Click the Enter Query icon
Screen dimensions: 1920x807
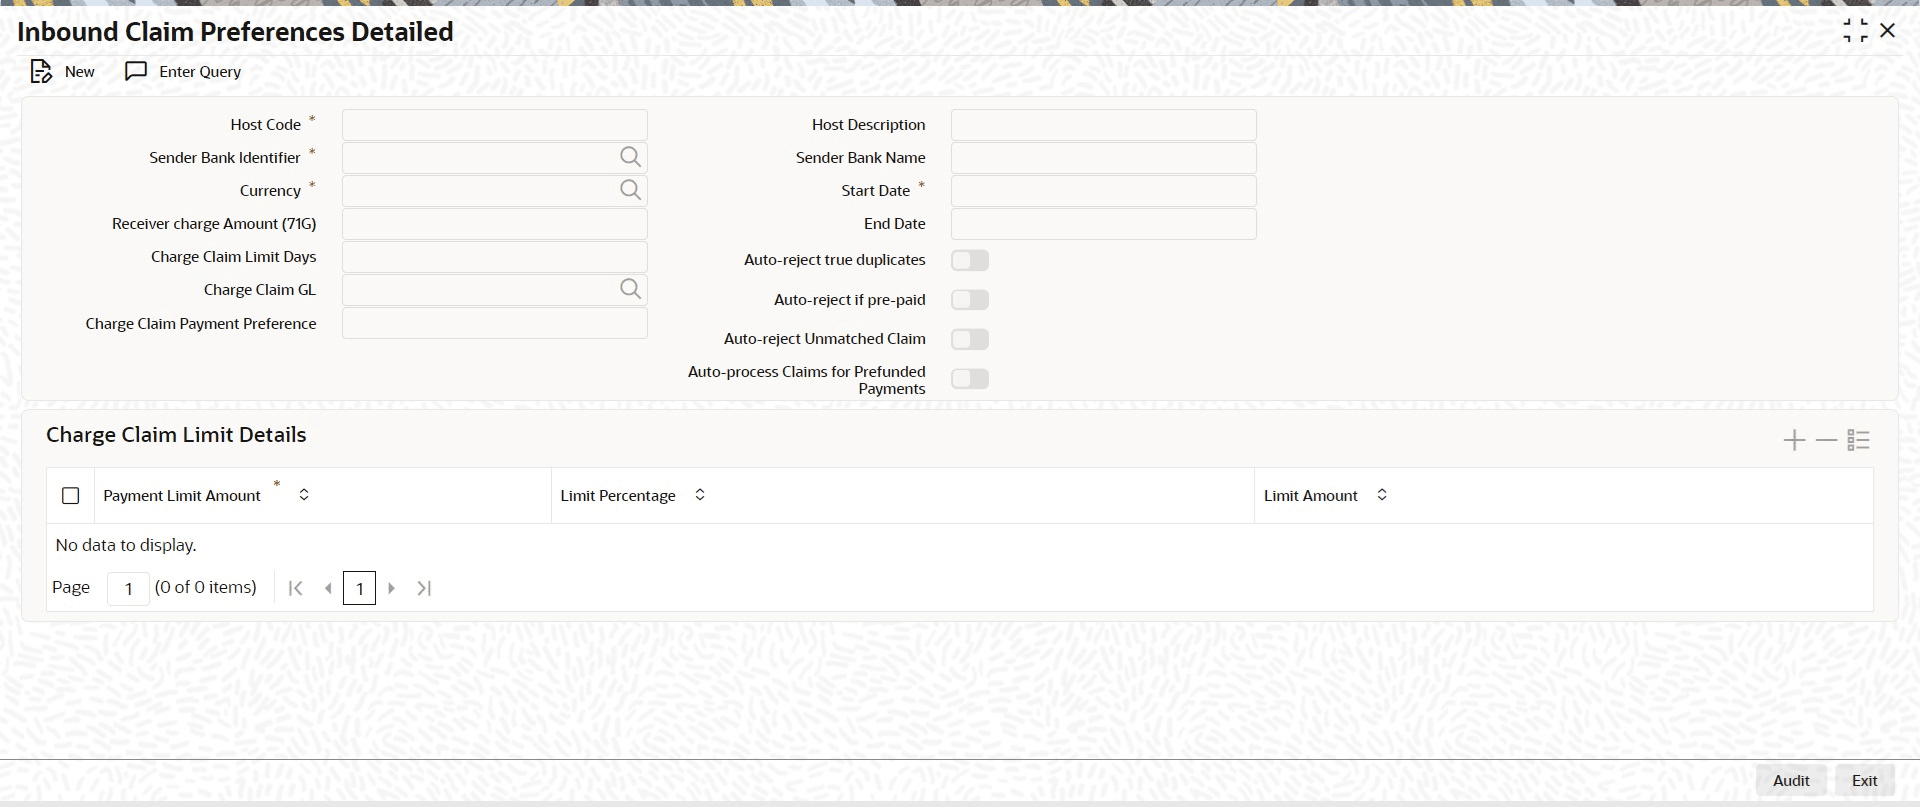(x=136, y=72)
